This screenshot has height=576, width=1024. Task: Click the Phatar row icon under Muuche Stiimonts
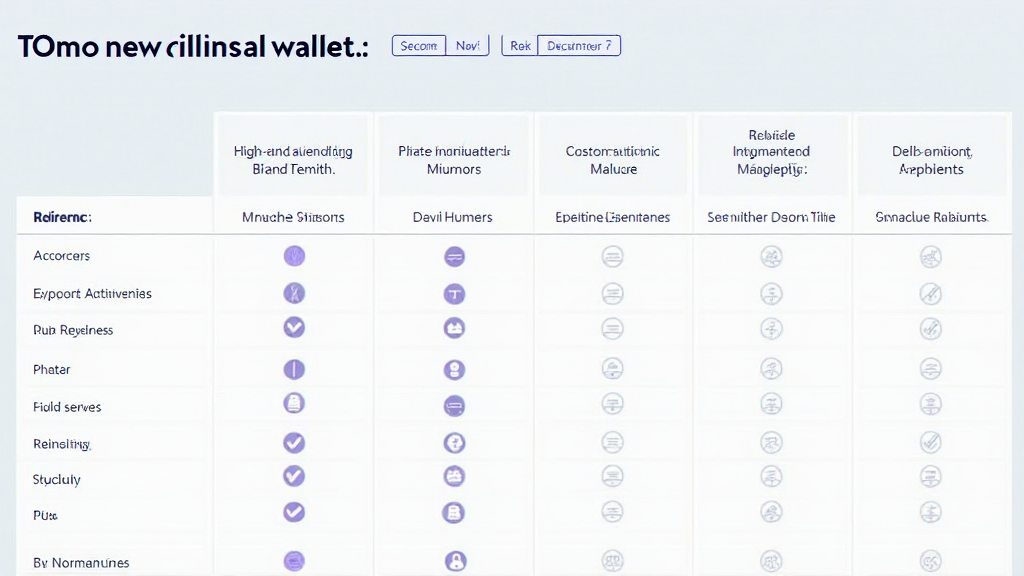click(x=294, y=369)
